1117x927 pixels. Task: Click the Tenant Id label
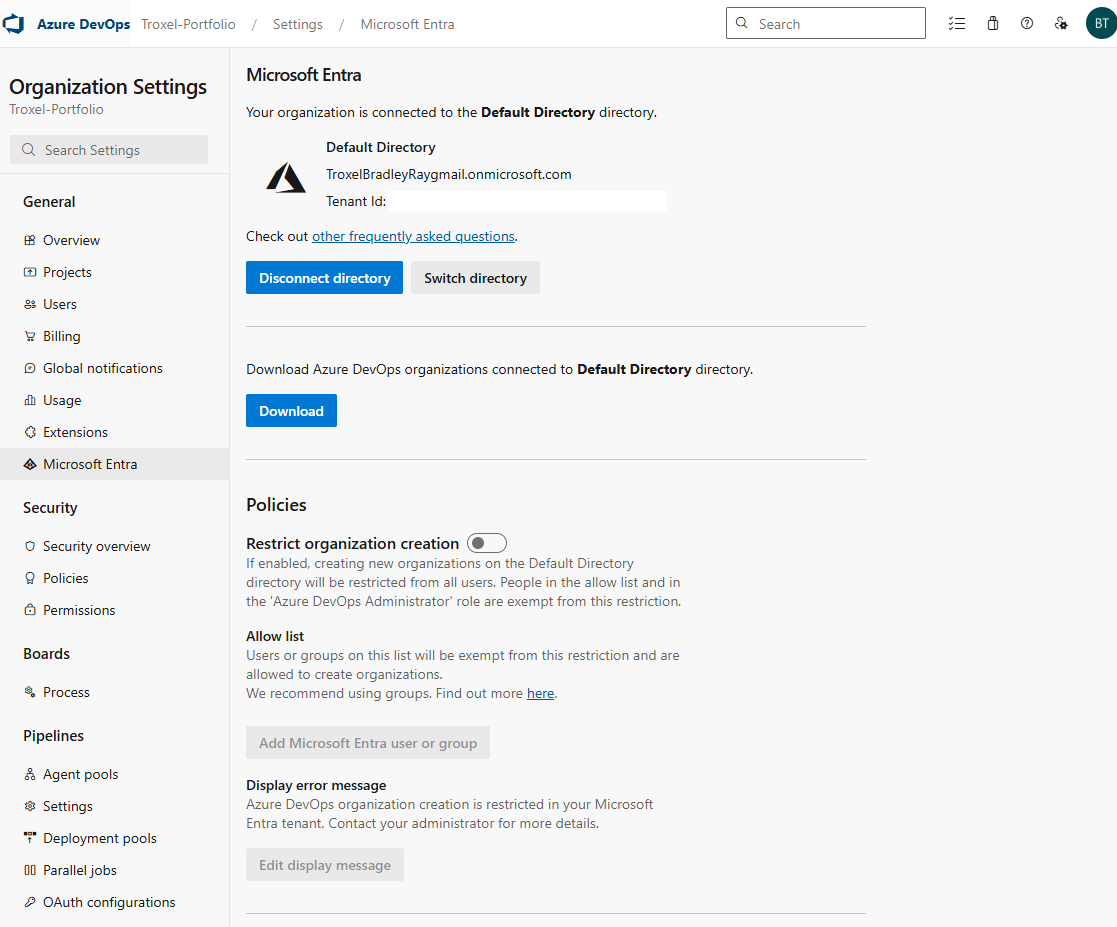click(356, 202)
